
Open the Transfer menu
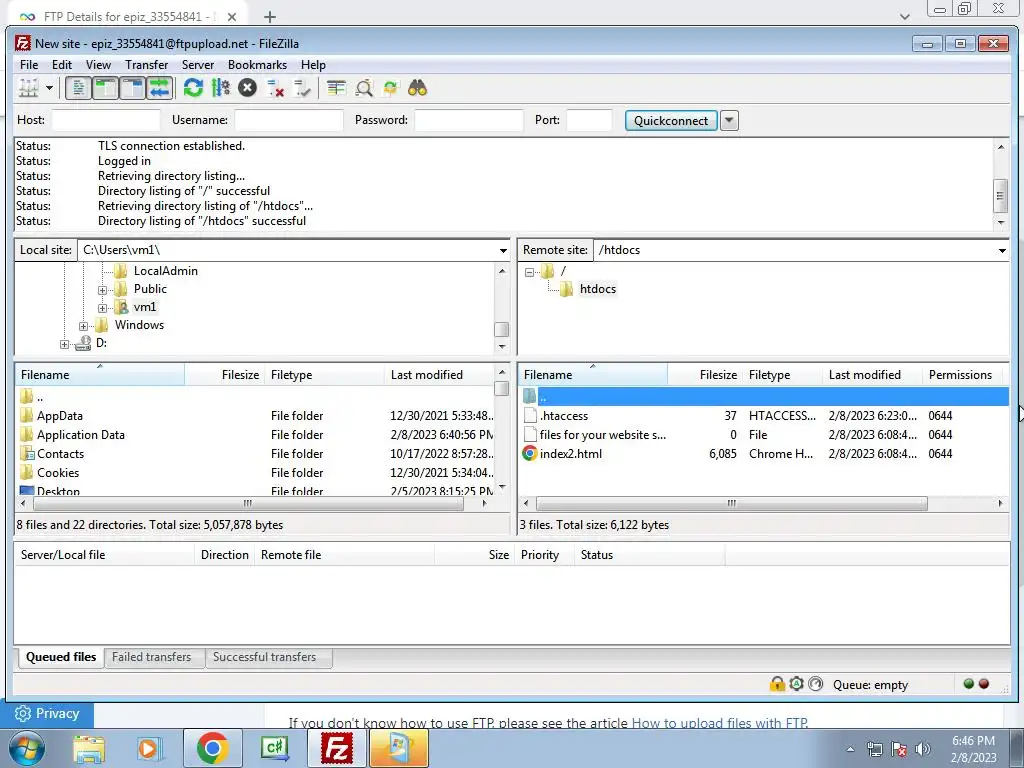(x=146, y=65)
